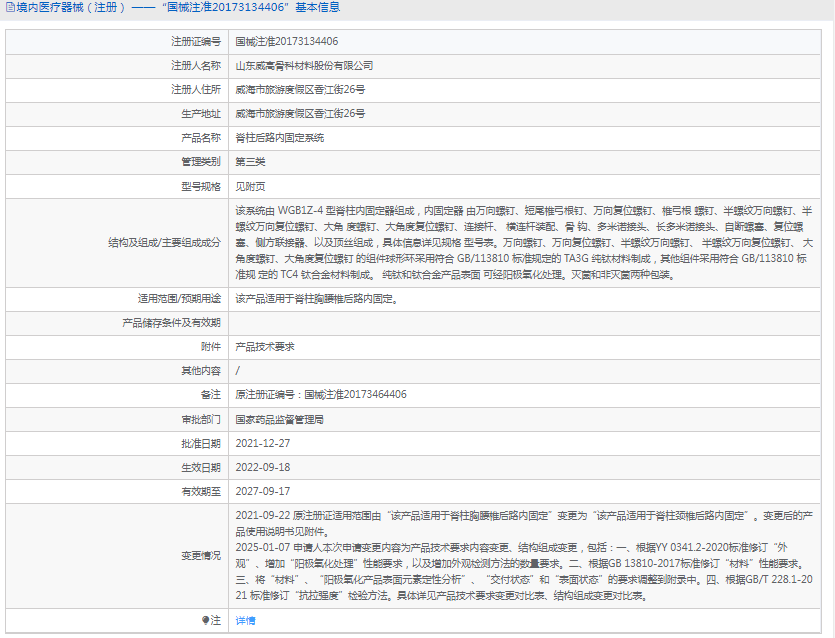Click the 变更情况 row label
The image size is (835, 638).
(201, 555)
